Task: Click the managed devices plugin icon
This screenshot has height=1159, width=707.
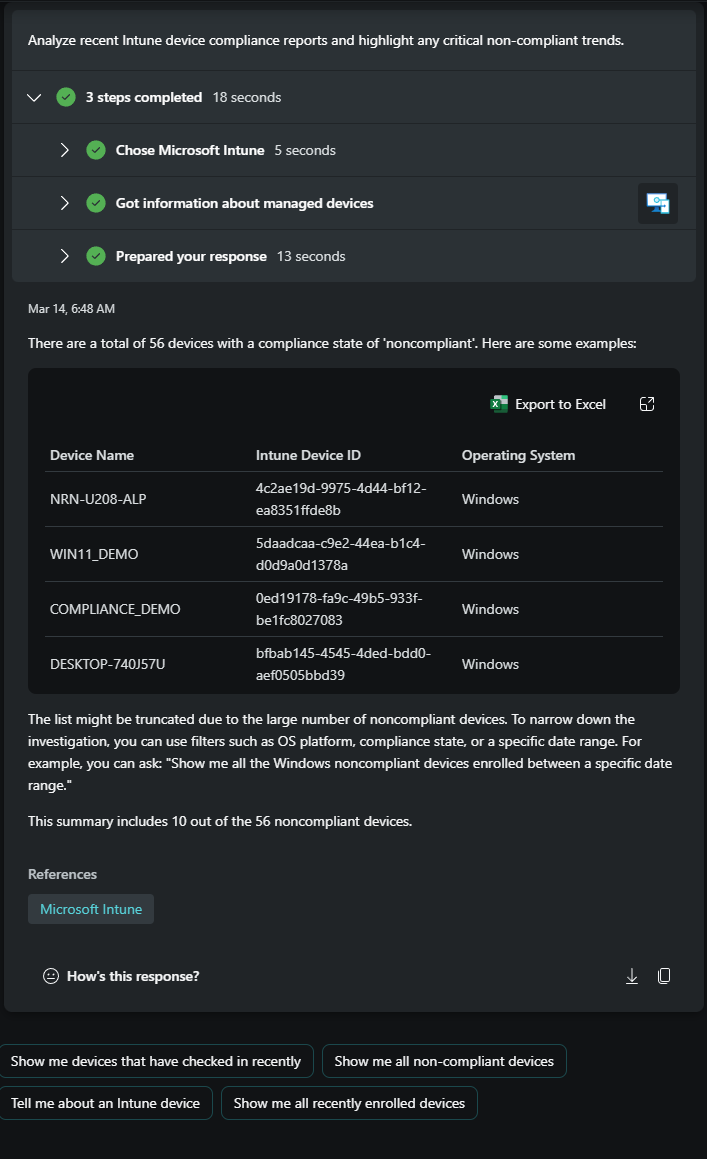Action: pyautogui.click(x=657, y=203)
